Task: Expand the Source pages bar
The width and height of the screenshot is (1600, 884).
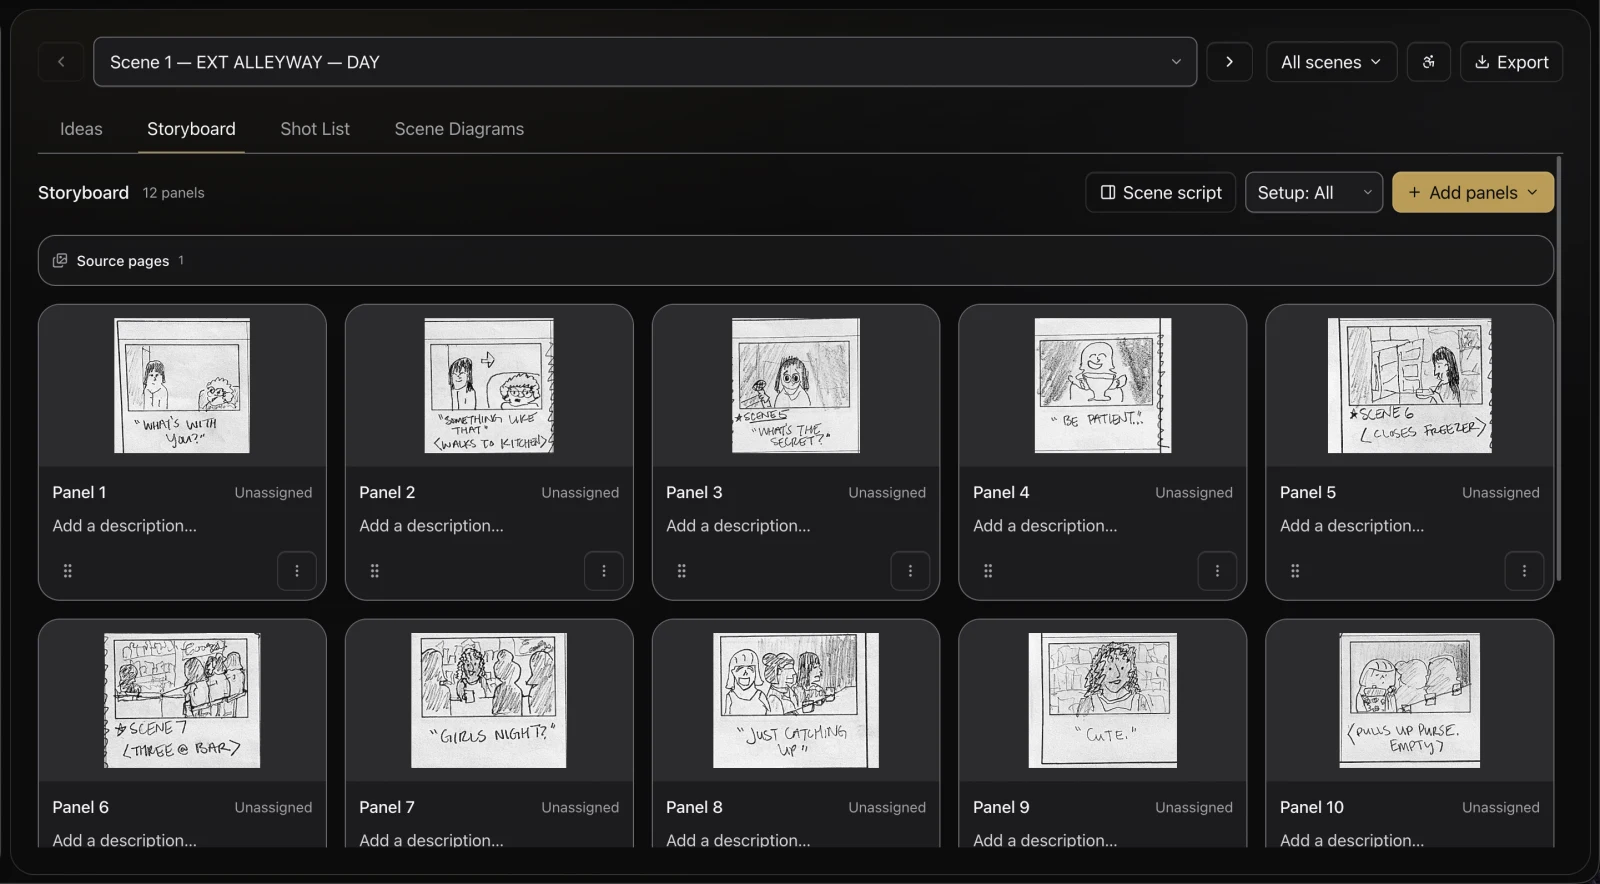Action: 796,260
